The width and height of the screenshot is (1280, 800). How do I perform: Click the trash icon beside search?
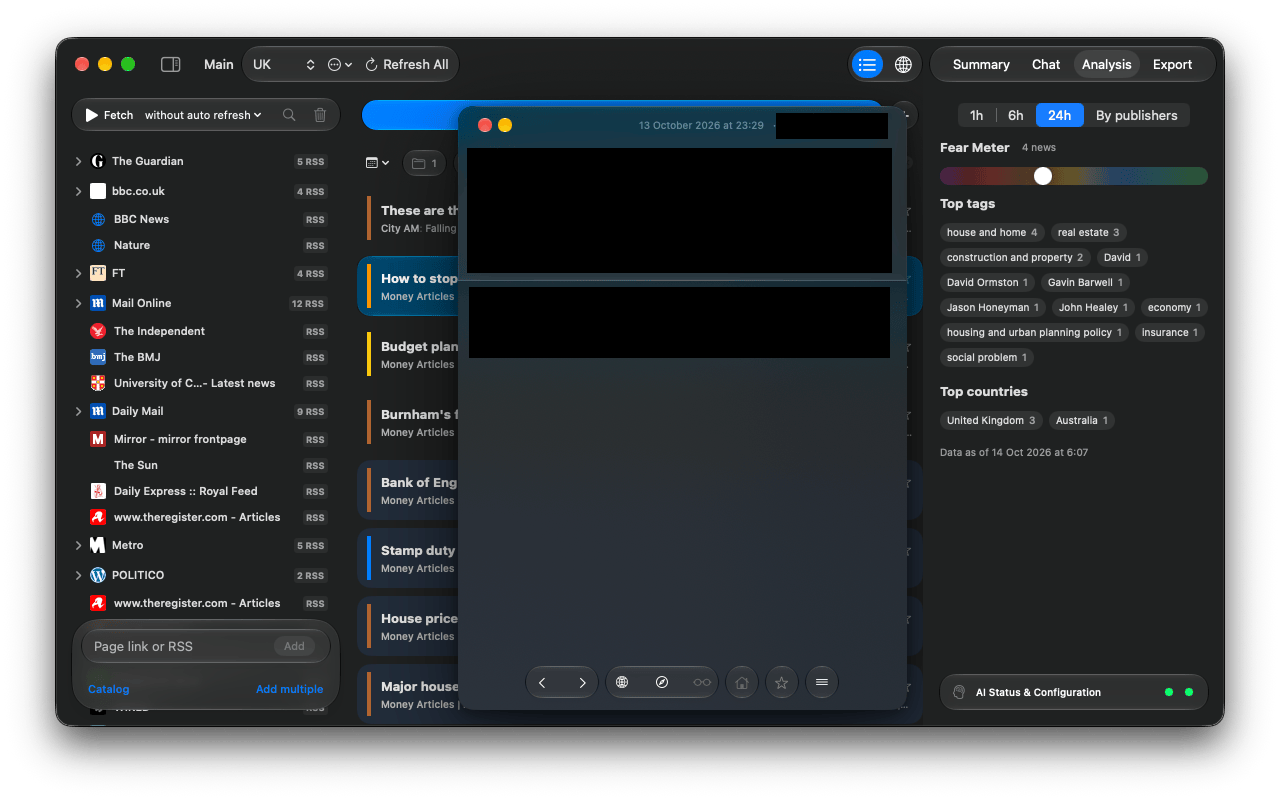320,115
